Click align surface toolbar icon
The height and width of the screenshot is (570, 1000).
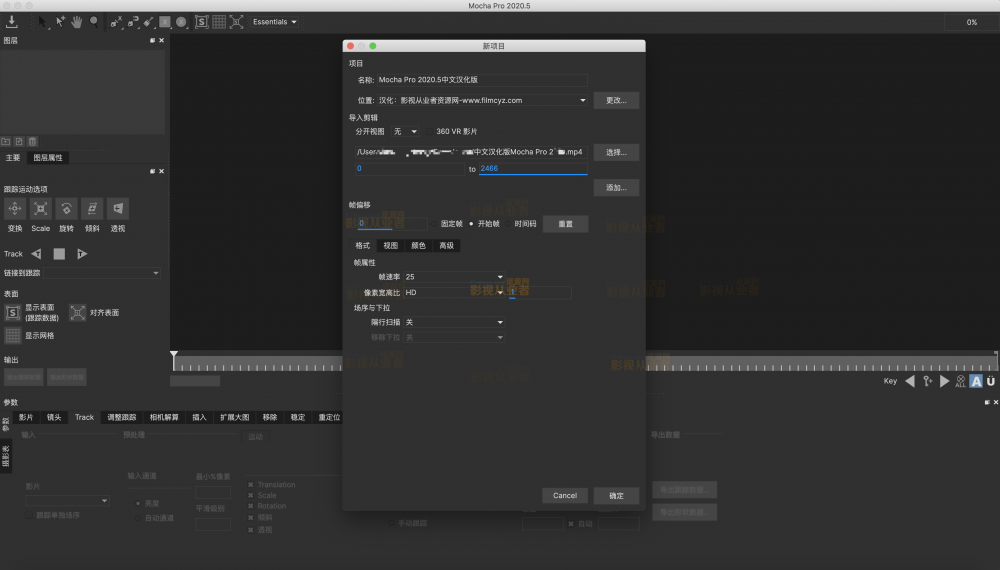[x=236, y=22]
